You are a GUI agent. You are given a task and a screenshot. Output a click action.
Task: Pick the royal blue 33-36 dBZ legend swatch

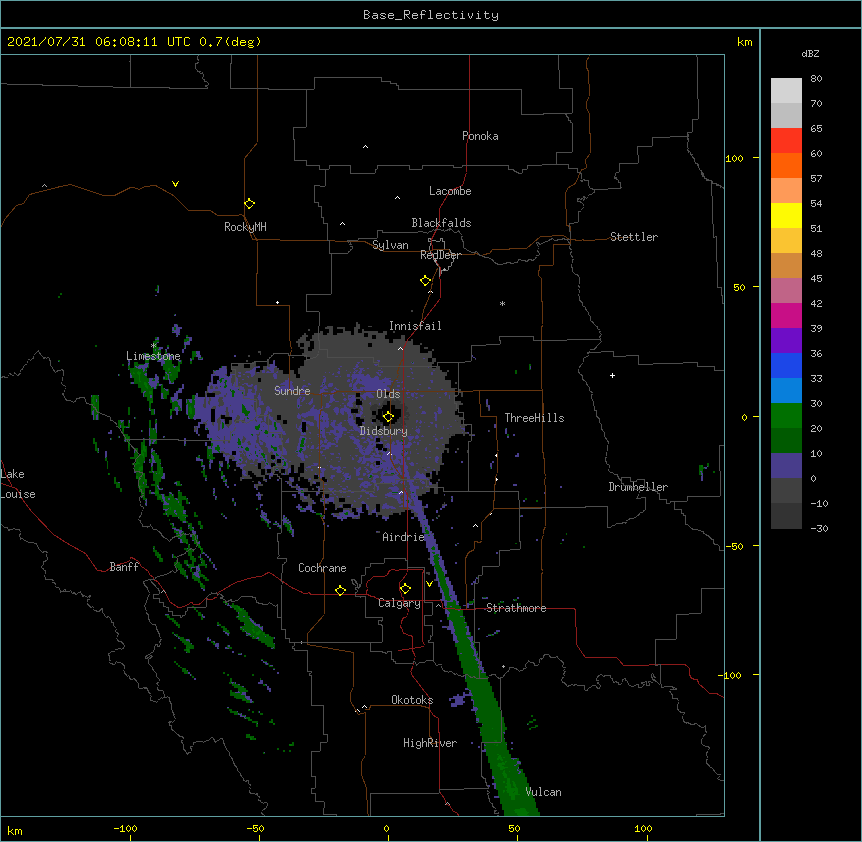pos(786,365)
